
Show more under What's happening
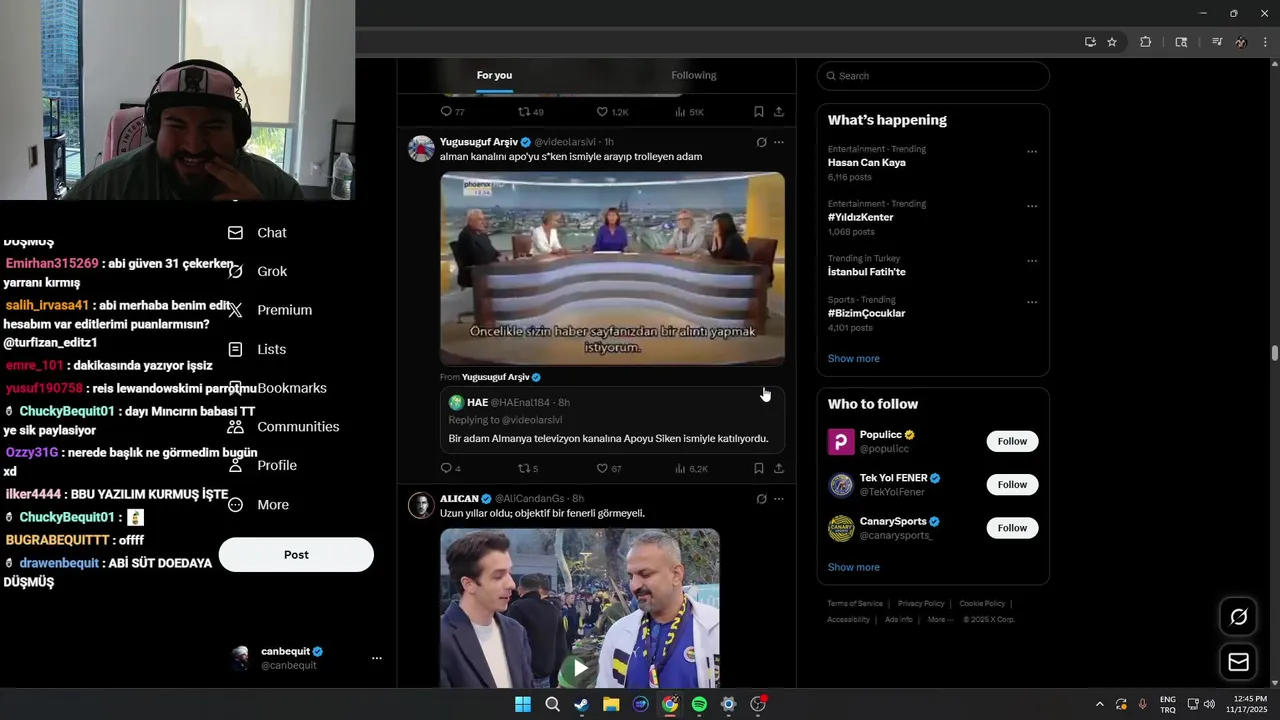854,359
